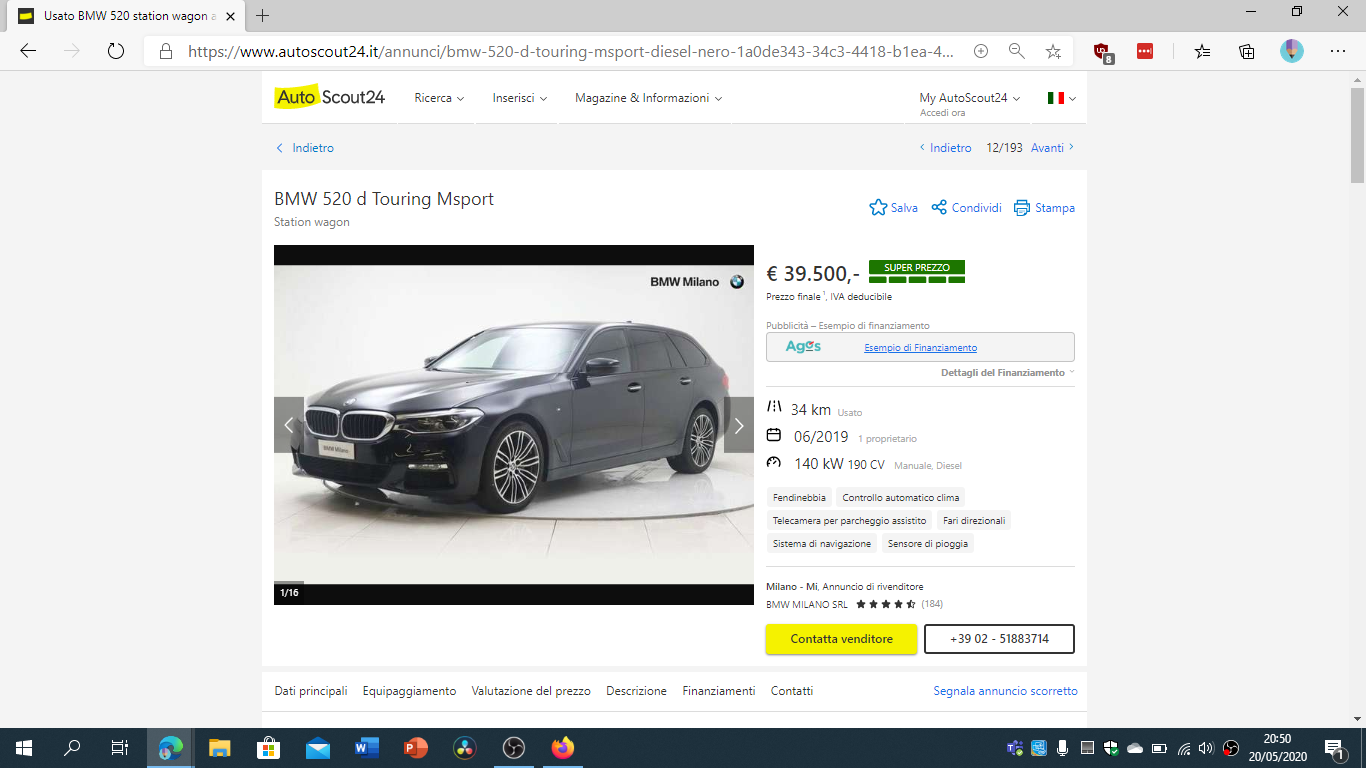Click the BMW MILANO SRL star rating
1366x768 pixels.
coord(886,604)
